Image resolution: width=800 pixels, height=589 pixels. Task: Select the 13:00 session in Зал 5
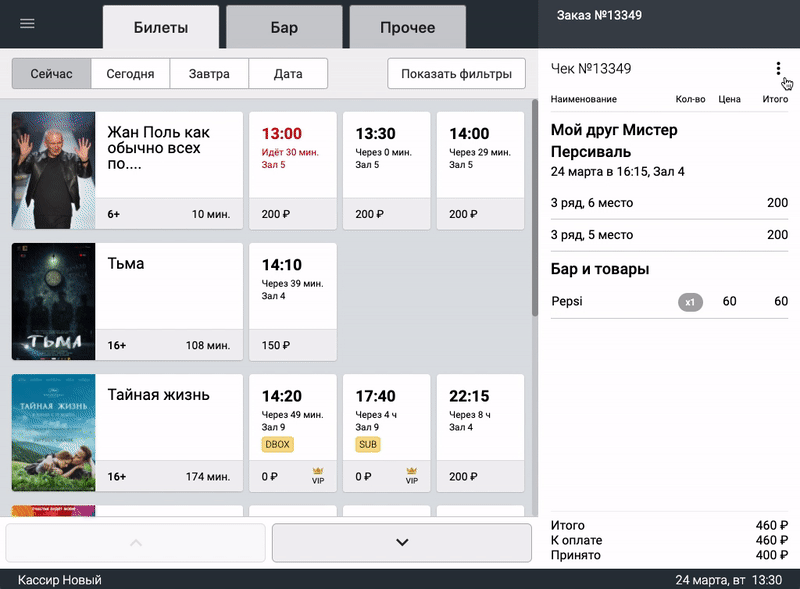pos(293,170)
